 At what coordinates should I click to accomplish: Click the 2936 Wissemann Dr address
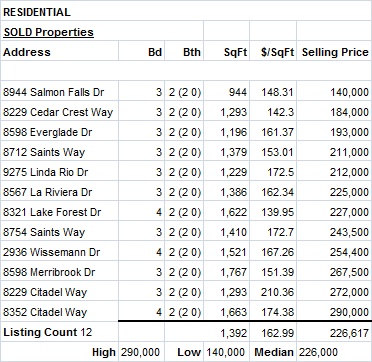point(51,252)
